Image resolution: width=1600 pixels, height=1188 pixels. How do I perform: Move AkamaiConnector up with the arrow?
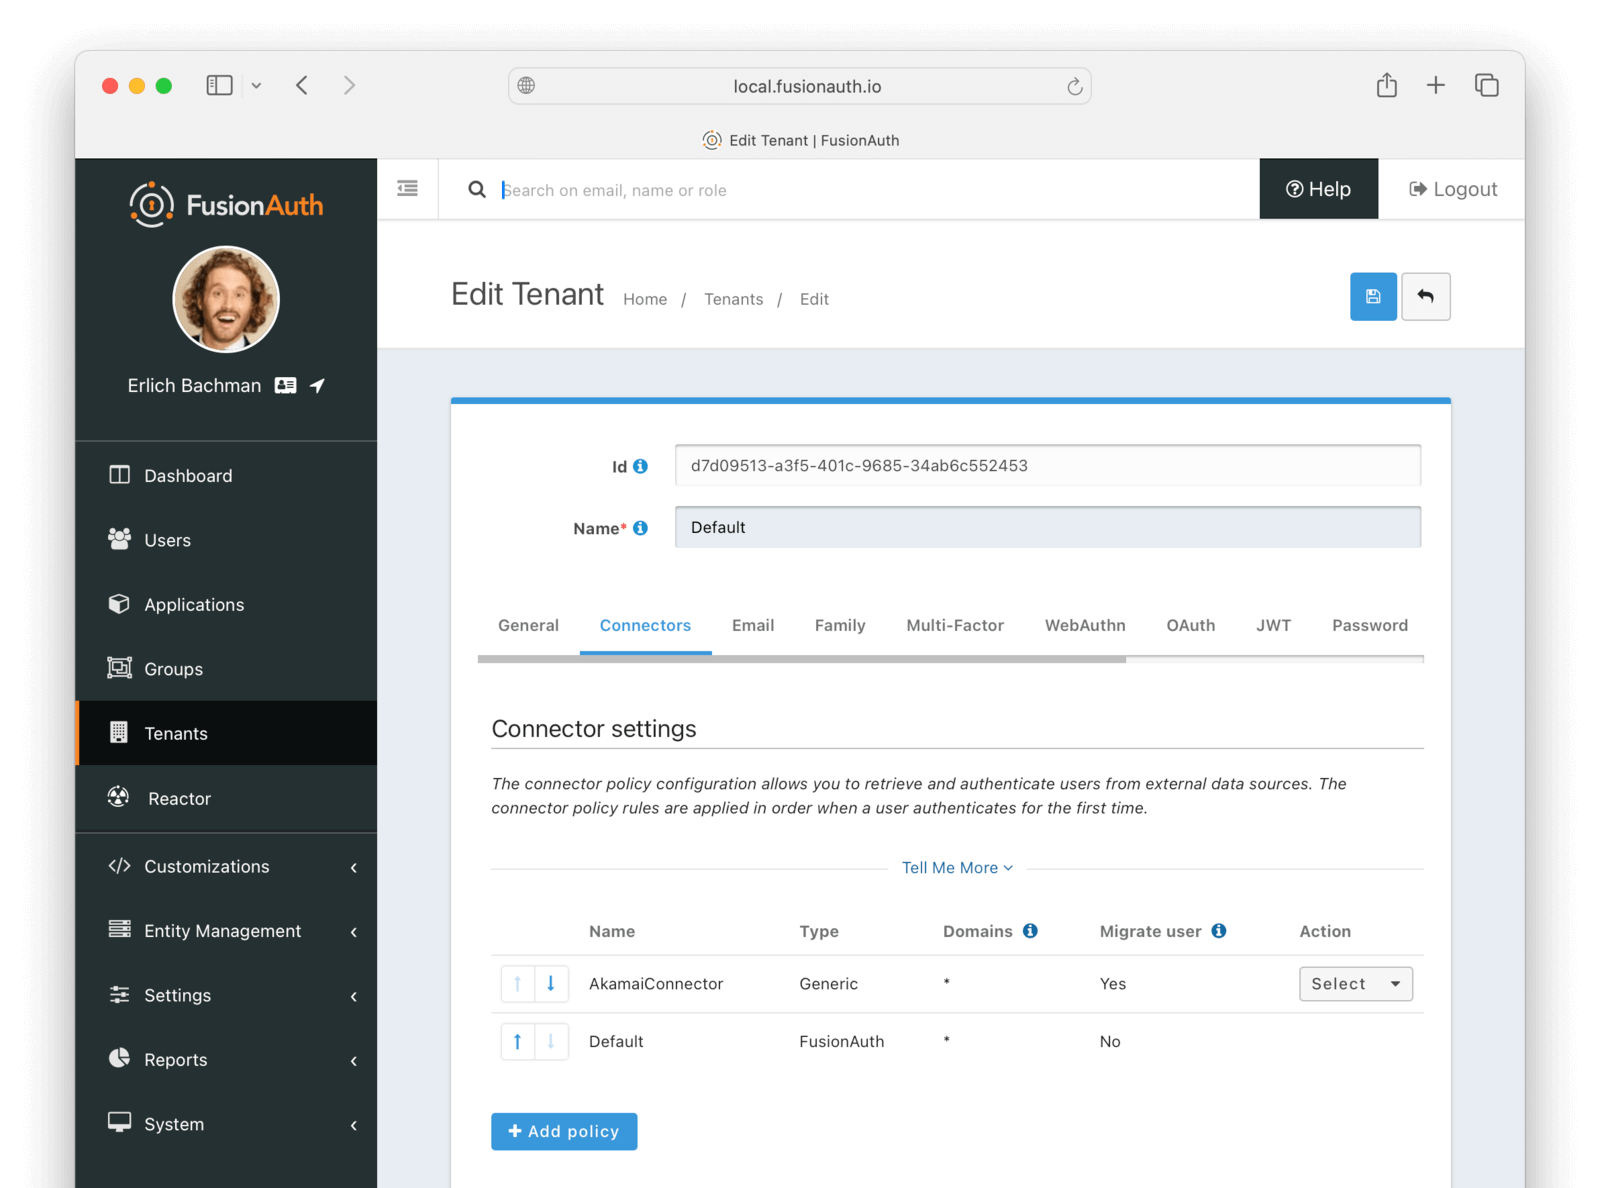(518, 983)
